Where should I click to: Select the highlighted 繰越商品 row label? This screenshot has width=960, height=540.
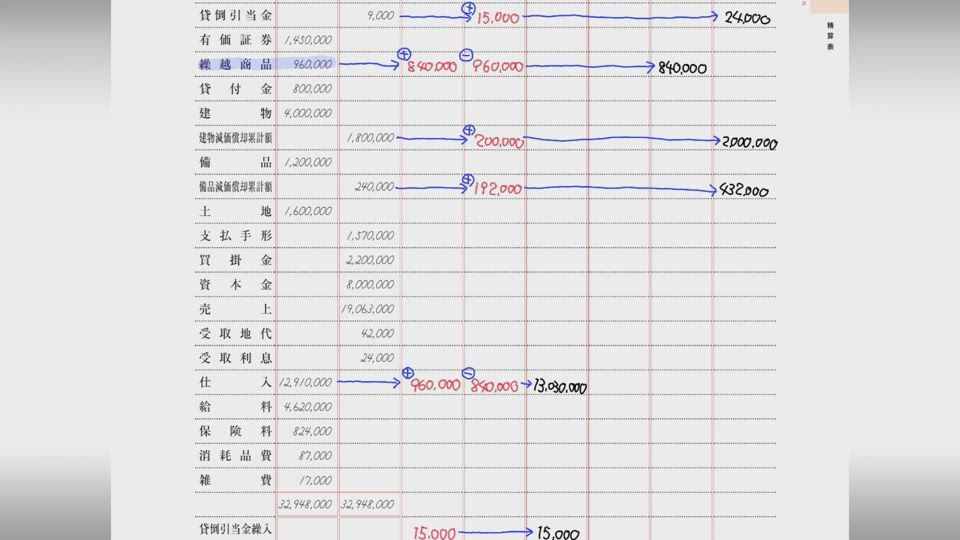click(x=235, y=63)
